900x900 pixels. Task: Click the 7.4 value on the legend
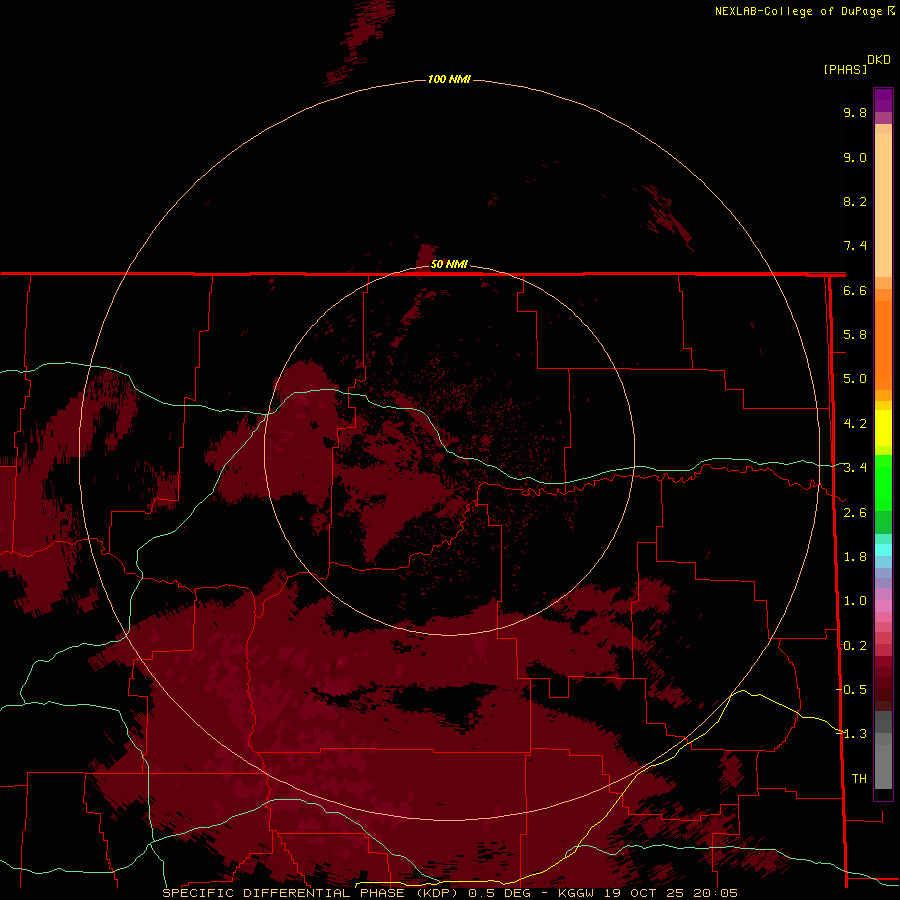[855, 246]
